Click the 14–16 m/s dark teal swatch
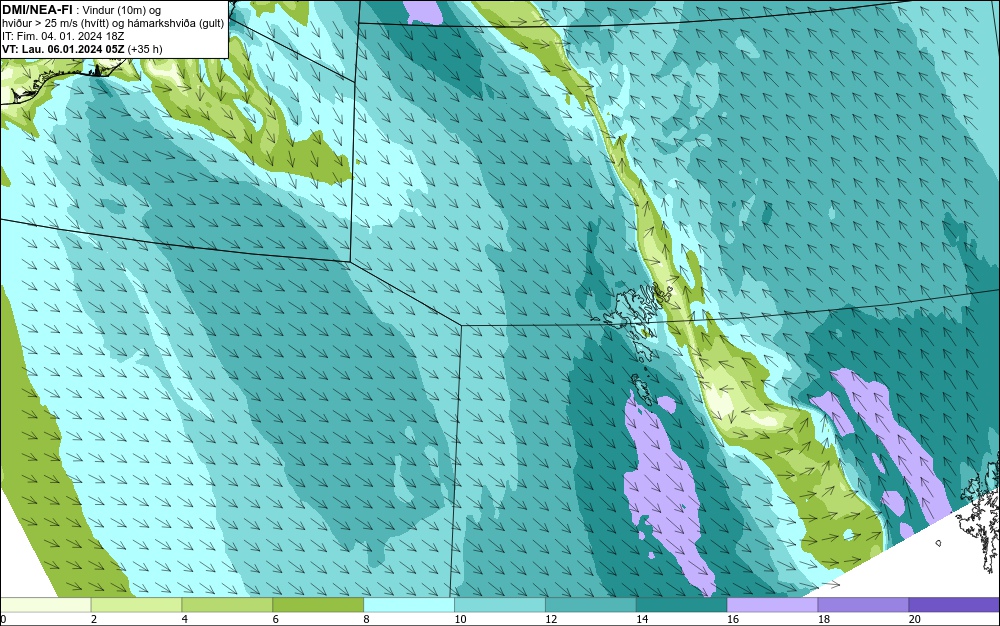 point(682,605)
